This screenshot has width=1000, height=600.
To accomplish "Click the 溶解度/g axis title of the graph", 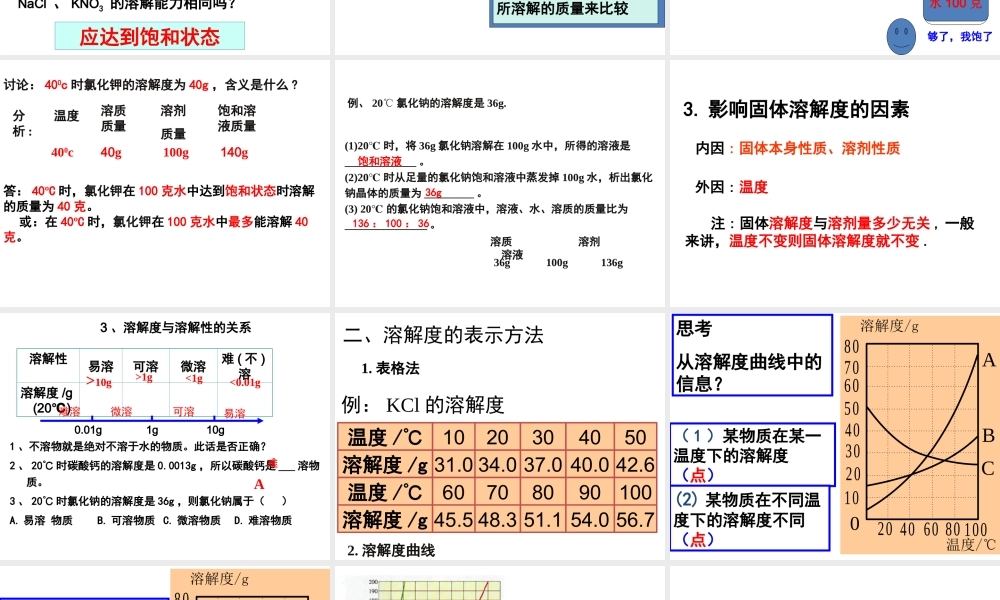I will point(890,326).
